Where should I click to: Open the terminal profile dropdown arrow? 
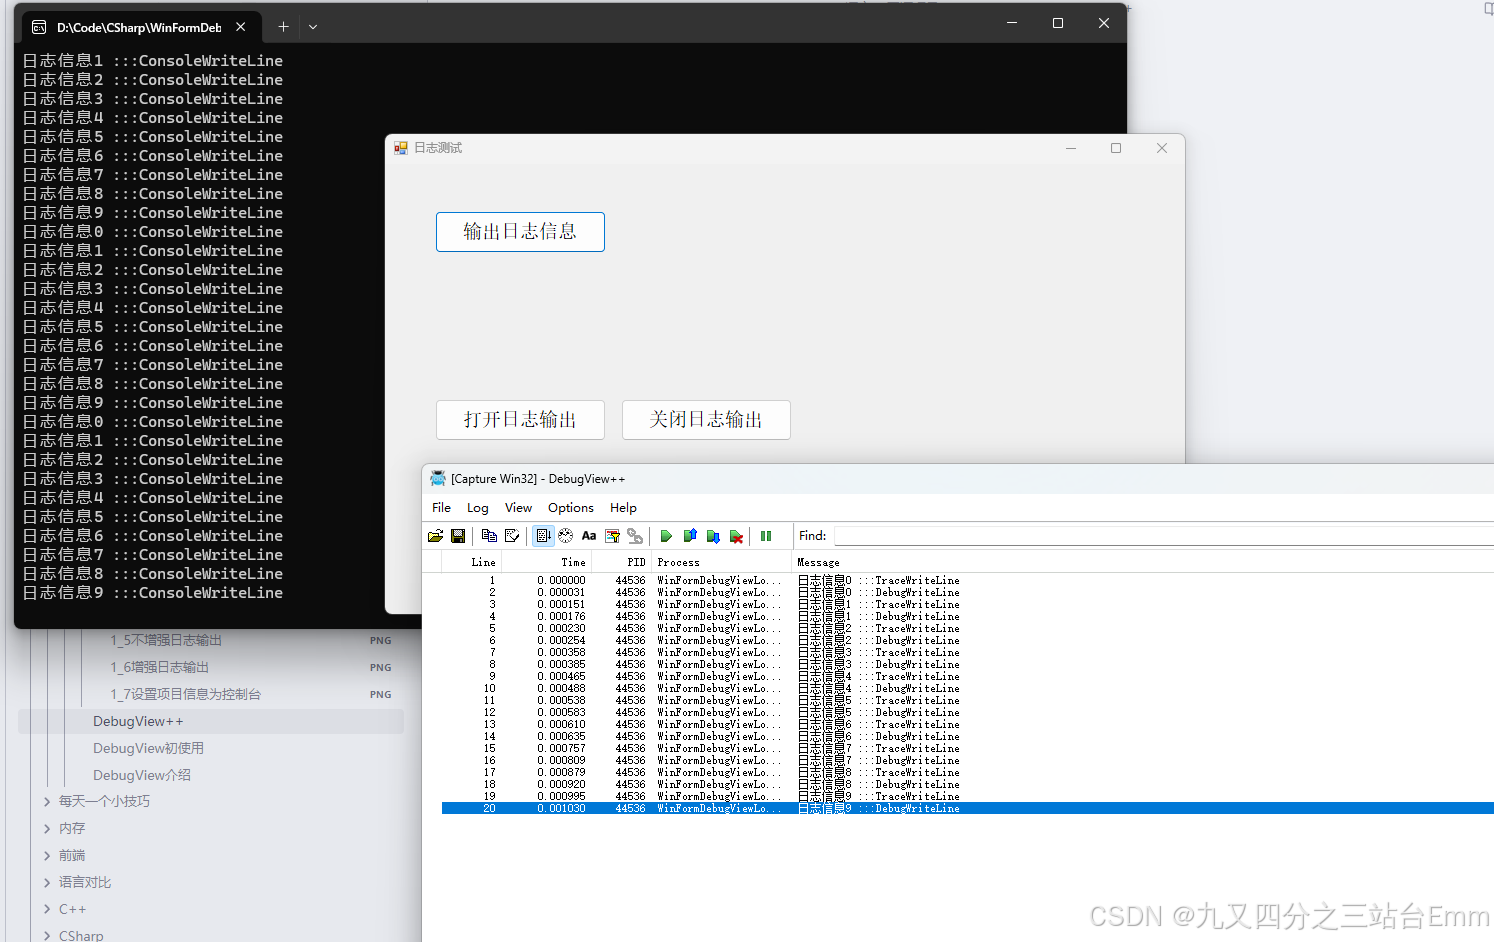[313, 27]
